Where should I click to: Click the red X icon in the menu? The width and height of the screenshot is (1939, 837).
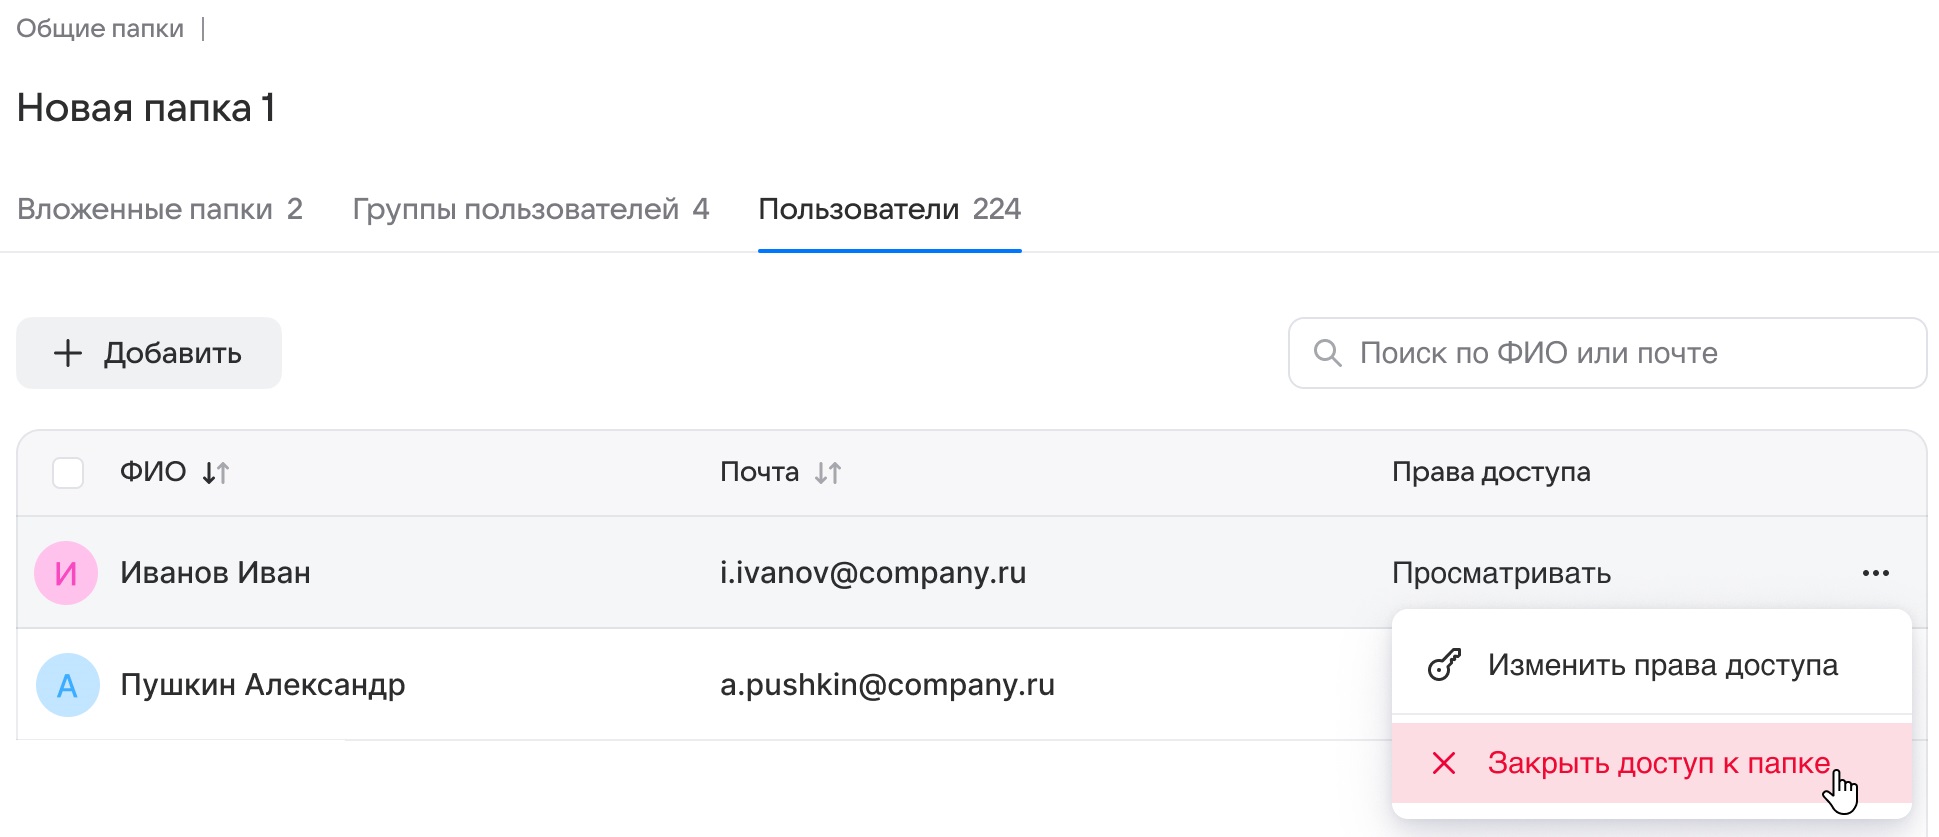coord(1443,763)
